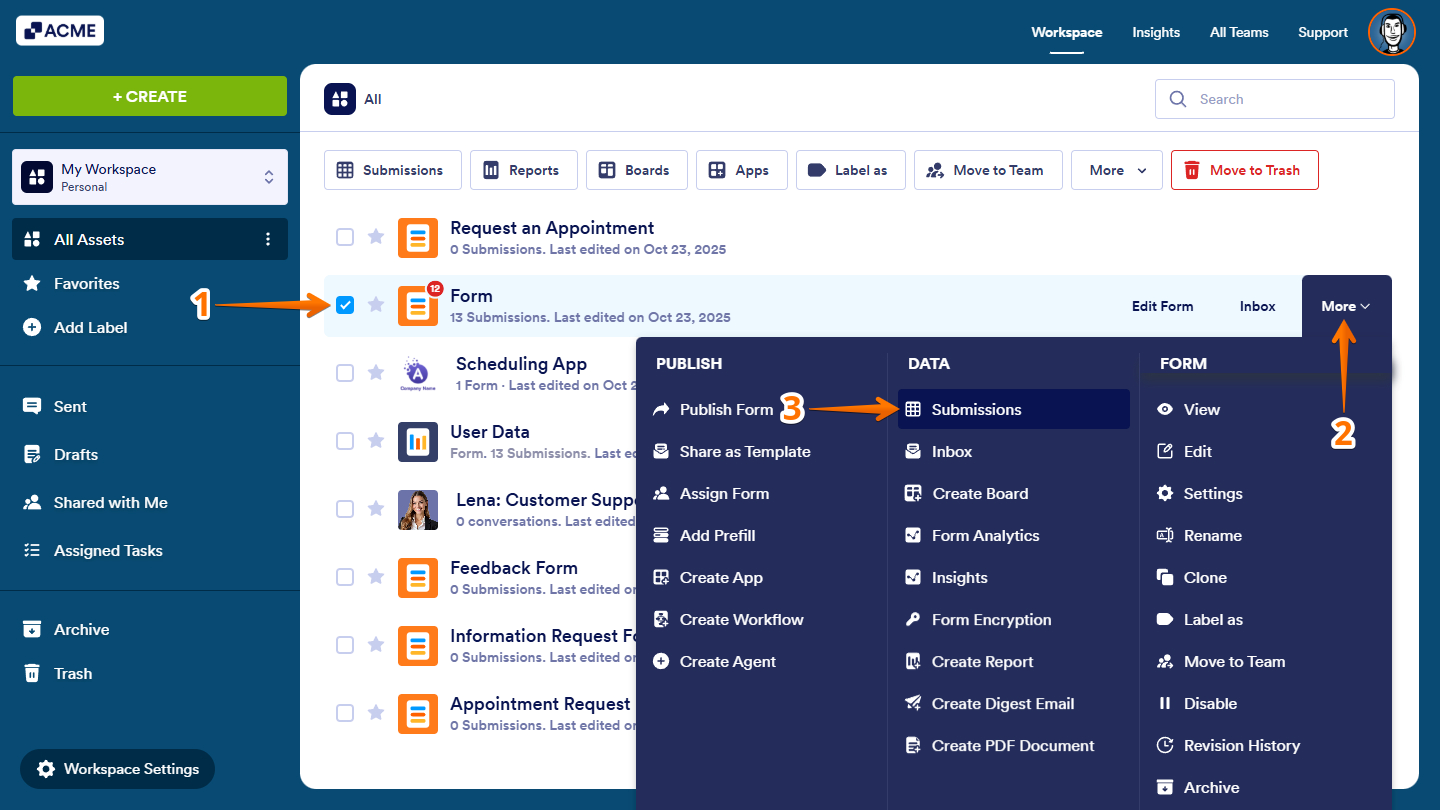The height and width of the screenshot is (810, 1440).
Task: Click the green Create button
Action: point(150,96)
